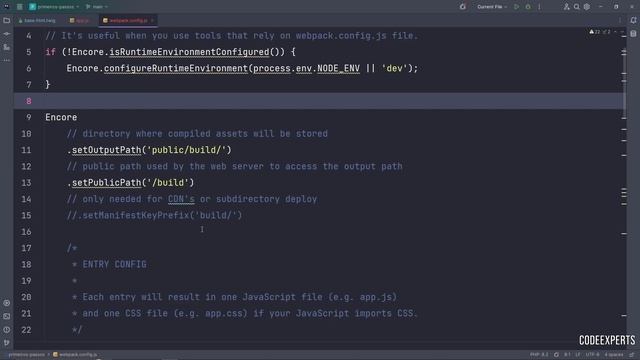This screenshot has height=360, width=640.
Task: Open editor tabs options menu
Action: click(620, 20)
